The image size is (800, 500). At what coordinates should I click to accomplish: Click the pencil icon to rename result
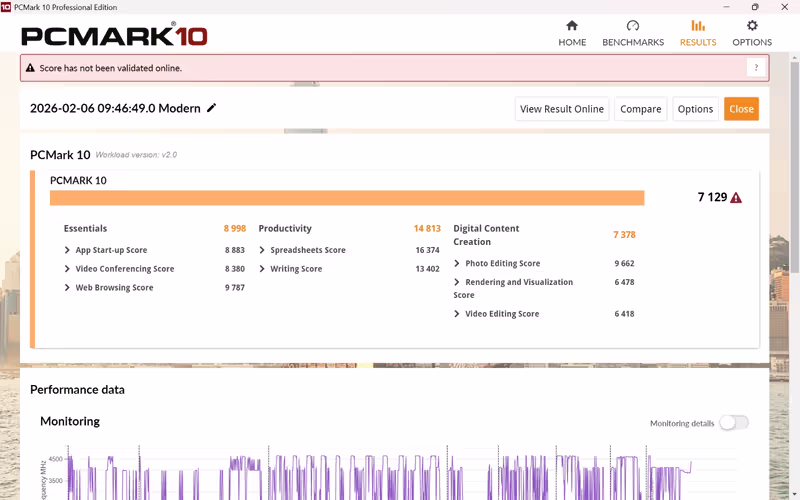click(212, 108)
